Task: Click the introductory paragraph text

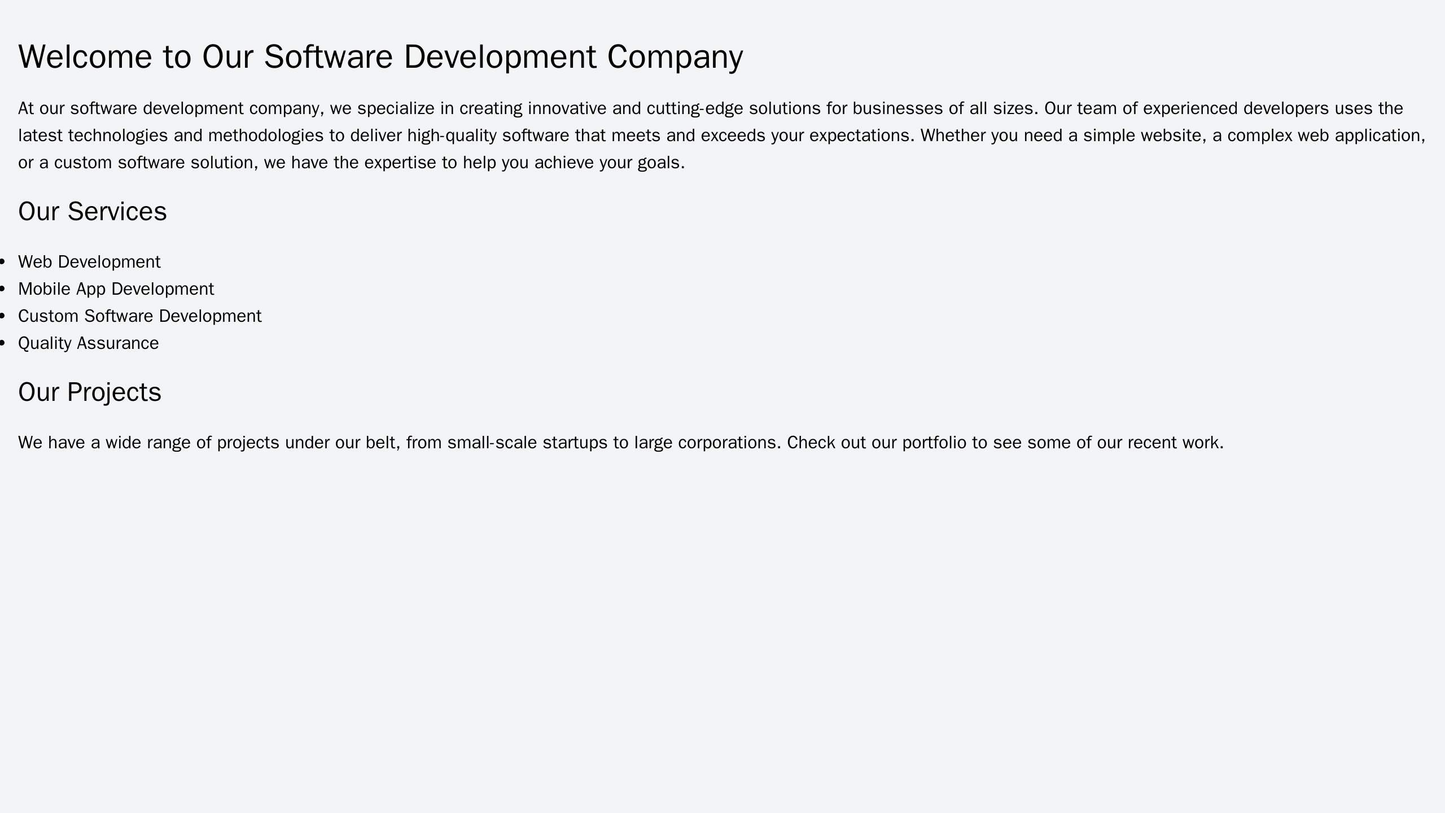Action: (700, 135)
